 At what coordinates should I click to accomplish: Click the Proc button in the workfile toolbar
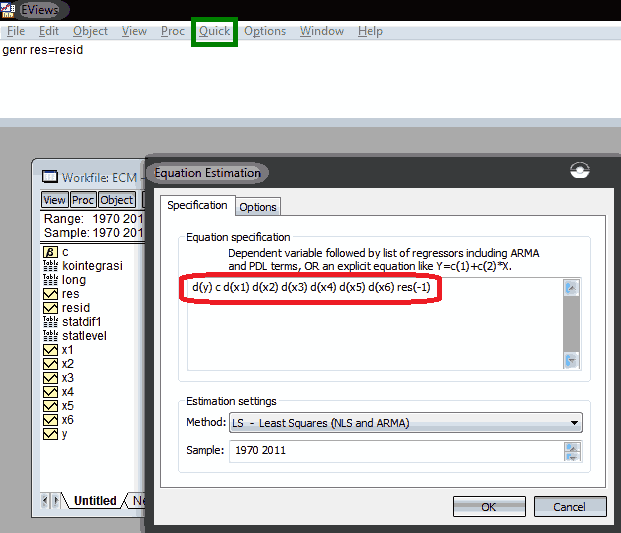(x=83, y=200)
